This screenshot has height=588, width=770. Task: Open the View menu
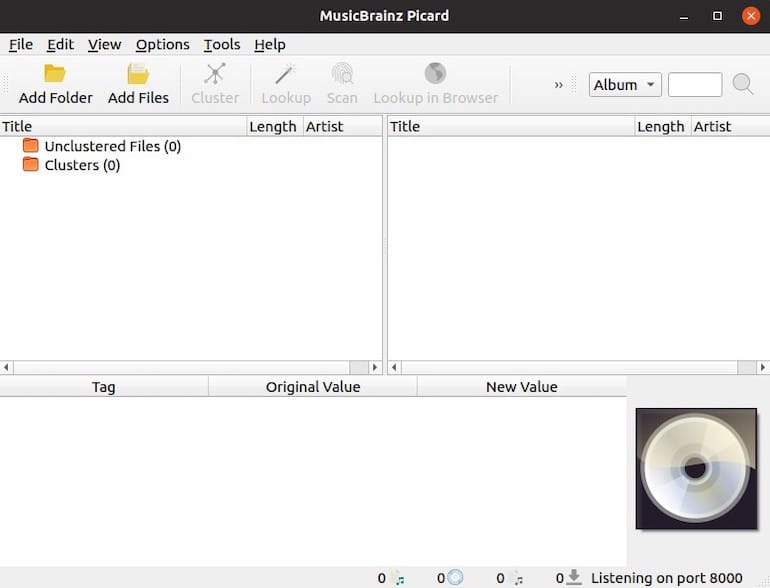click(105, 45)
